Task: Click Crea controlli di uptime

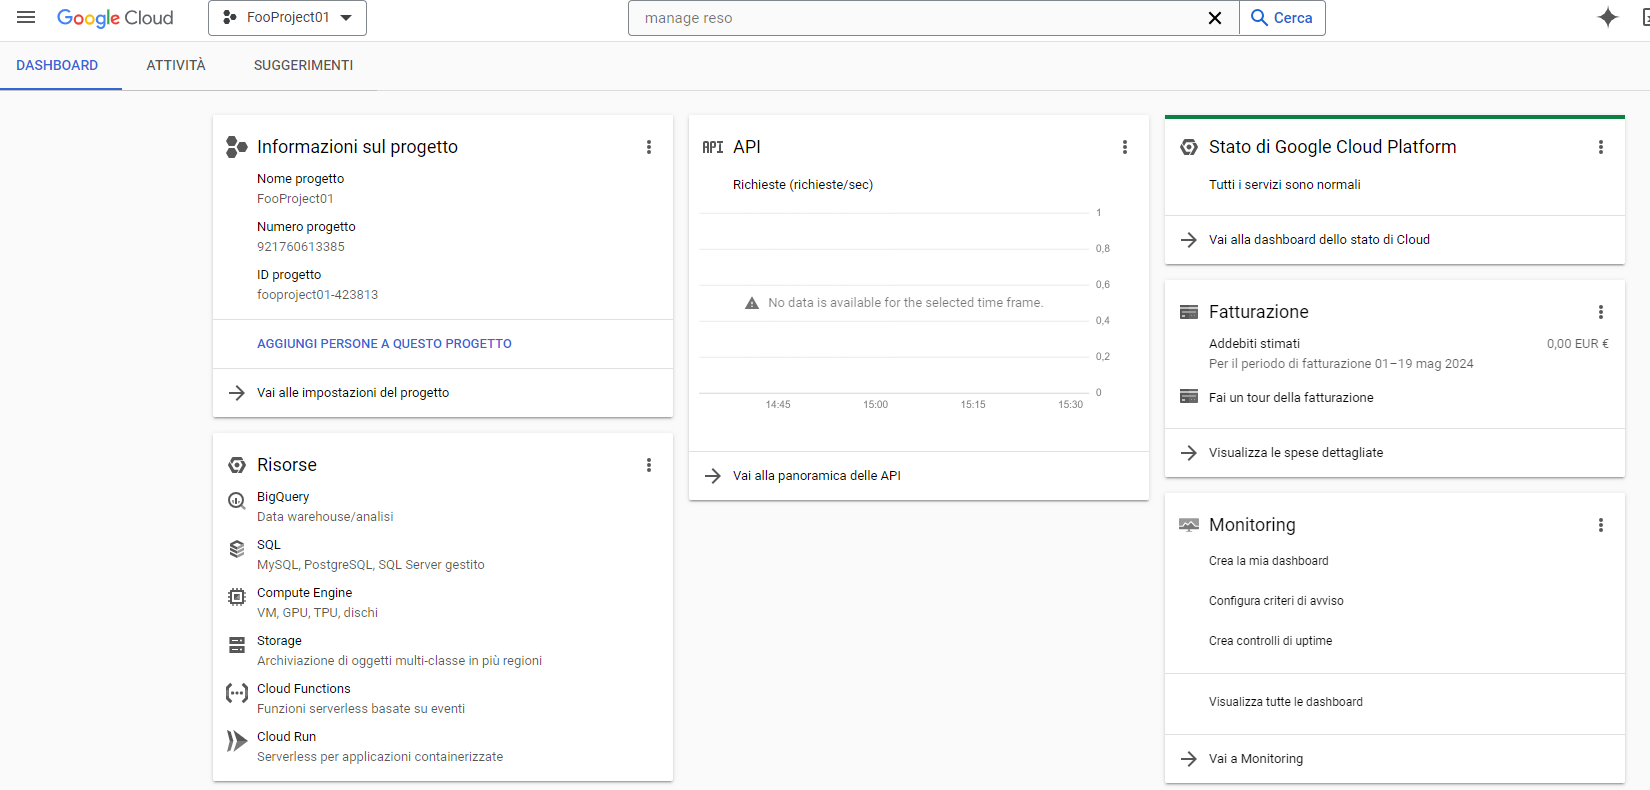Action: 1270,641
